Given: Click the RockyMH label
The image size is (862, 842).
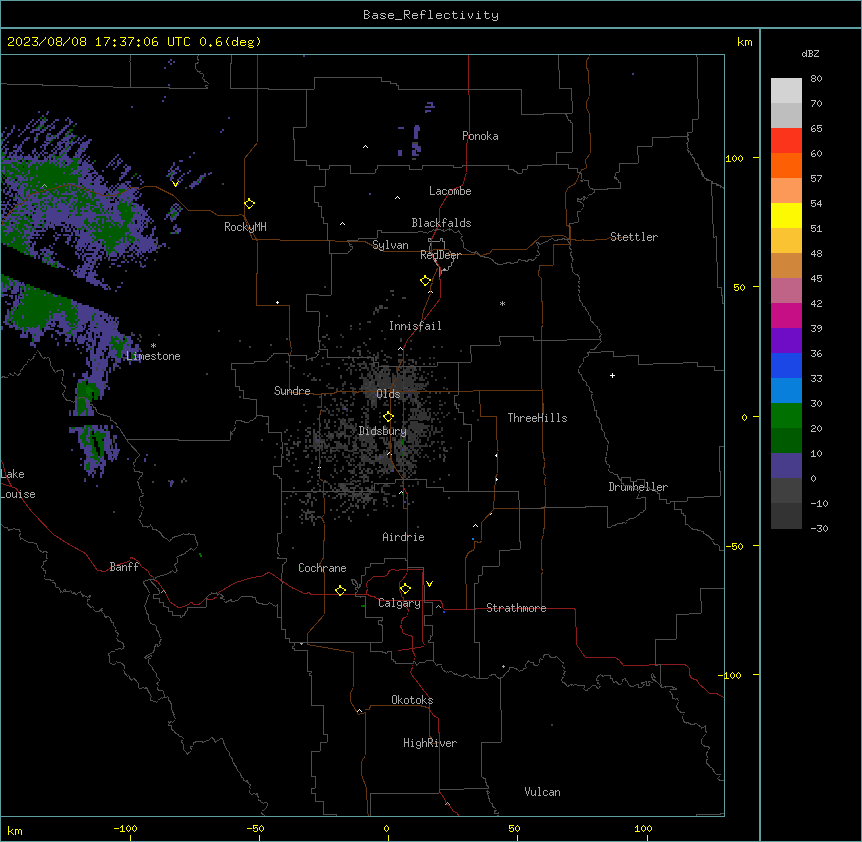Looking at the screenshot, I should pos(245,227).
